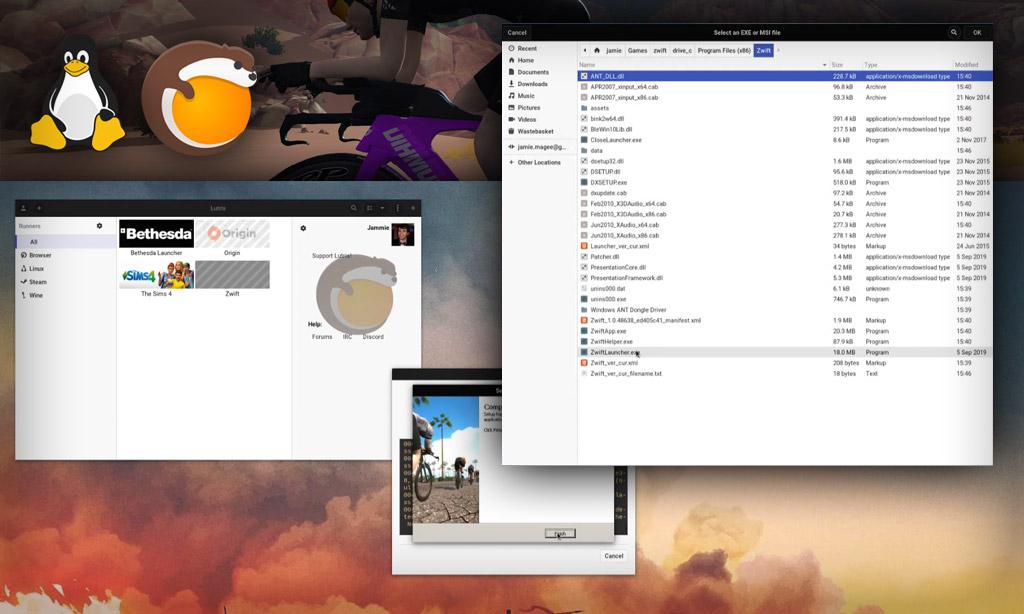Viewport: 1024px width, 614px height.
Task: Select the Zwift game tile in Lutris
Action: (x=232, y=275)
